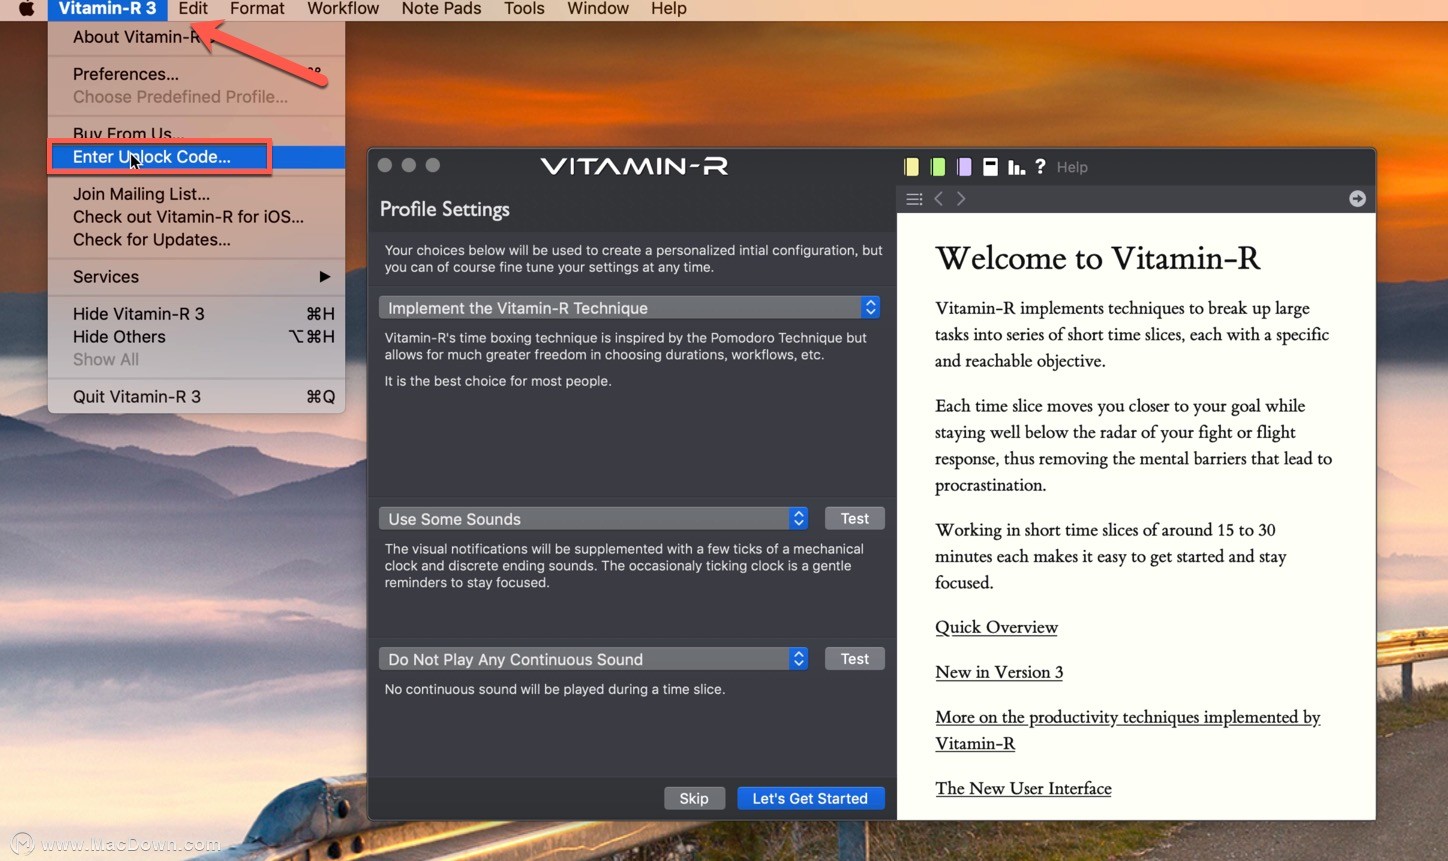This screenshot has height=861, width=1448.
Task: Open the Note Pads menu
Action: coord(441,9)
